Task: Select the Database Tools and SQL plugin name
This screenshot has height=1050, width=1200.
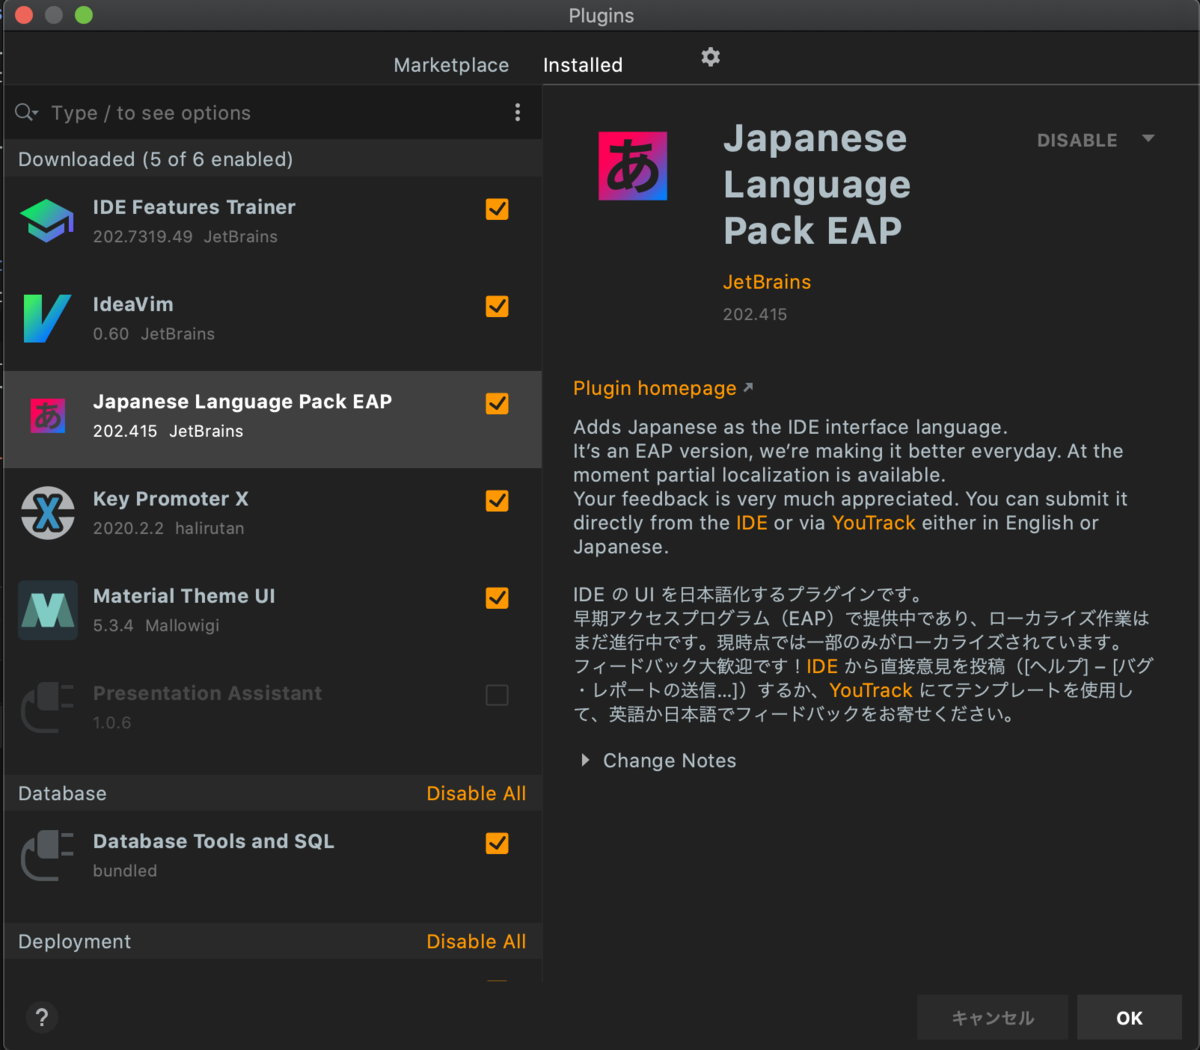Action: coord(213,841)
